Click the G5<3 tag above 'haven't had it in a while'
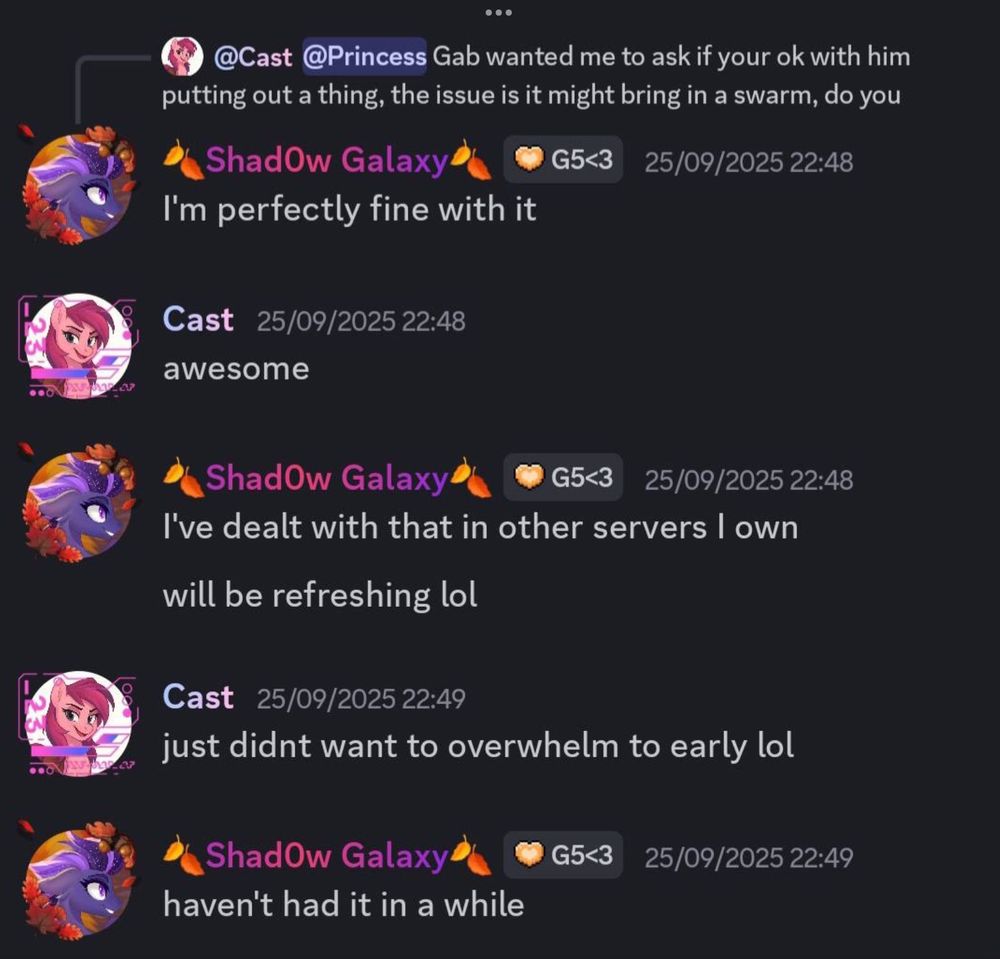Image resolution: width=1000 pixels, height=959 pixels. [x=563, y=855]
